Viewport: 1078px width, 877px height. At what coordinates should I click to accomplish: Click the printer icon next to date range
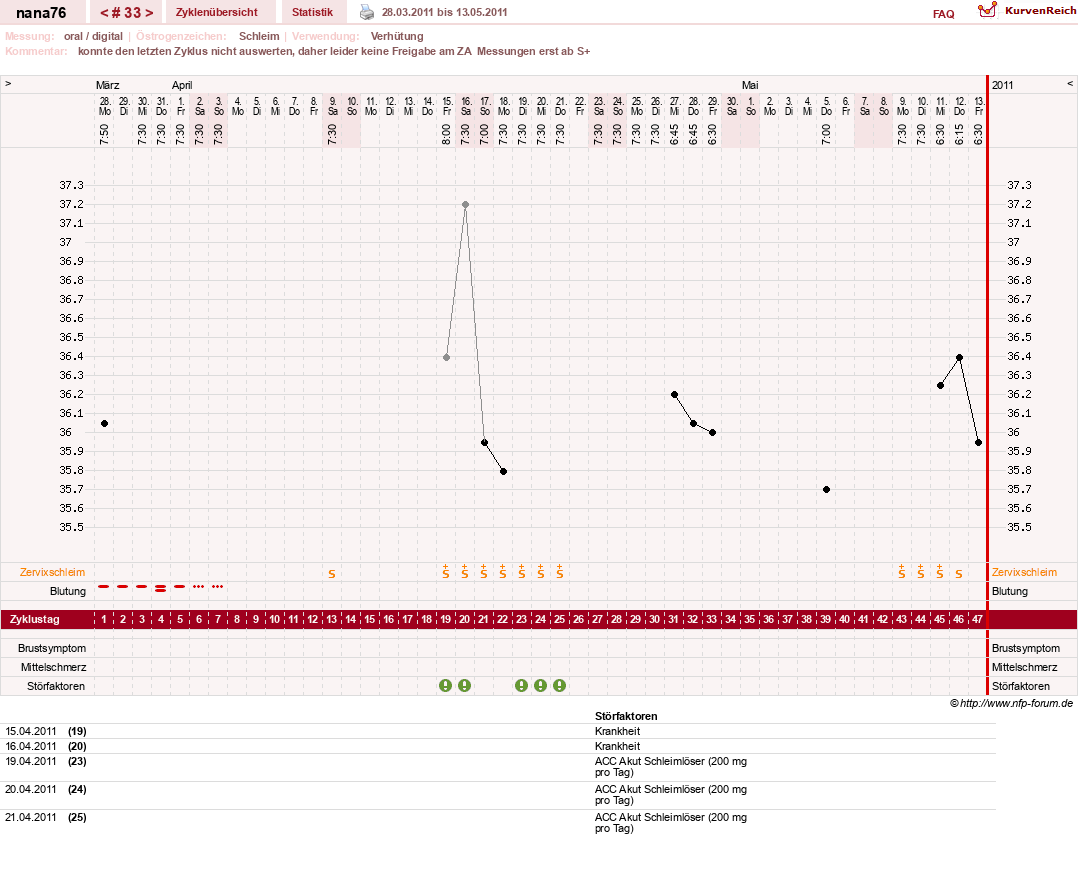pyautogui.click(x=367, y=12)
